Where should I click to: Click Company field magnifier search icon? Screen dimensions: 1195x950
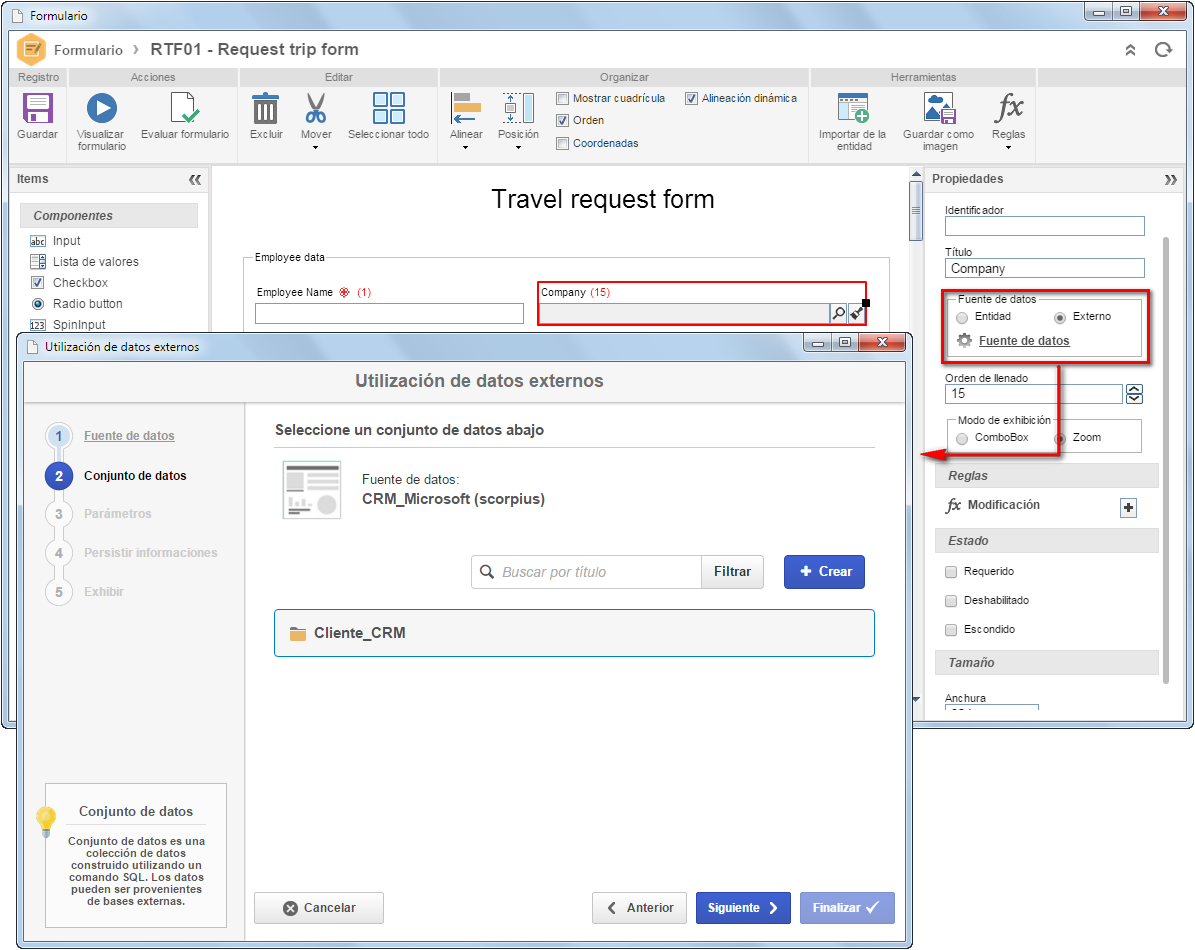838,313
